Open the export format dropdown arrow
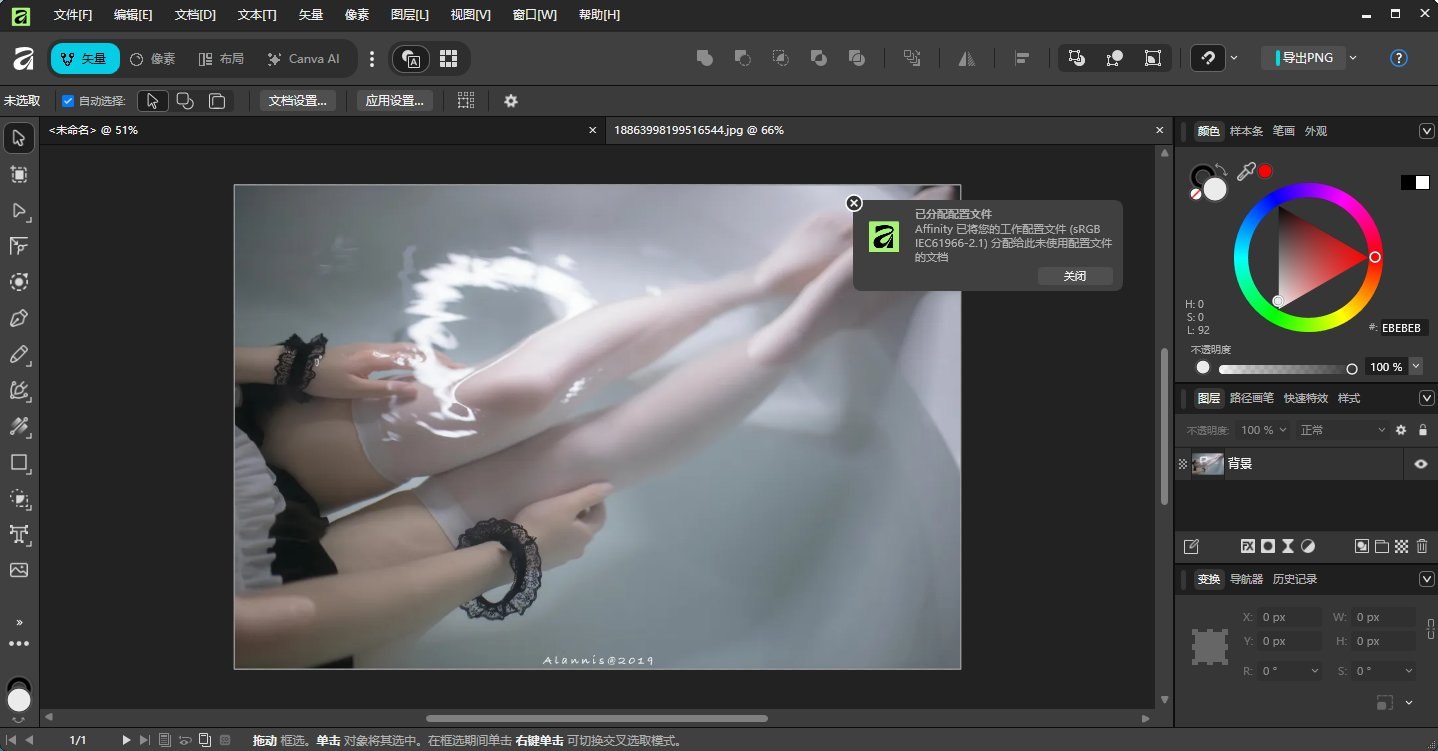 click(1353, 58)
